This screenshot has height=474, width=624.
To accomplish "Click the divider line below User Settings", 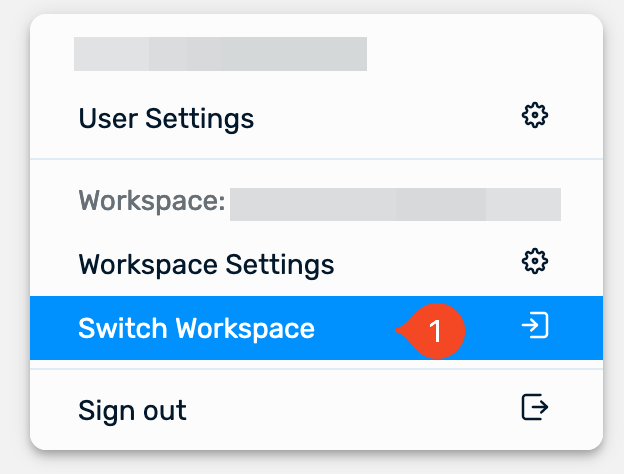I will (316, 159).
